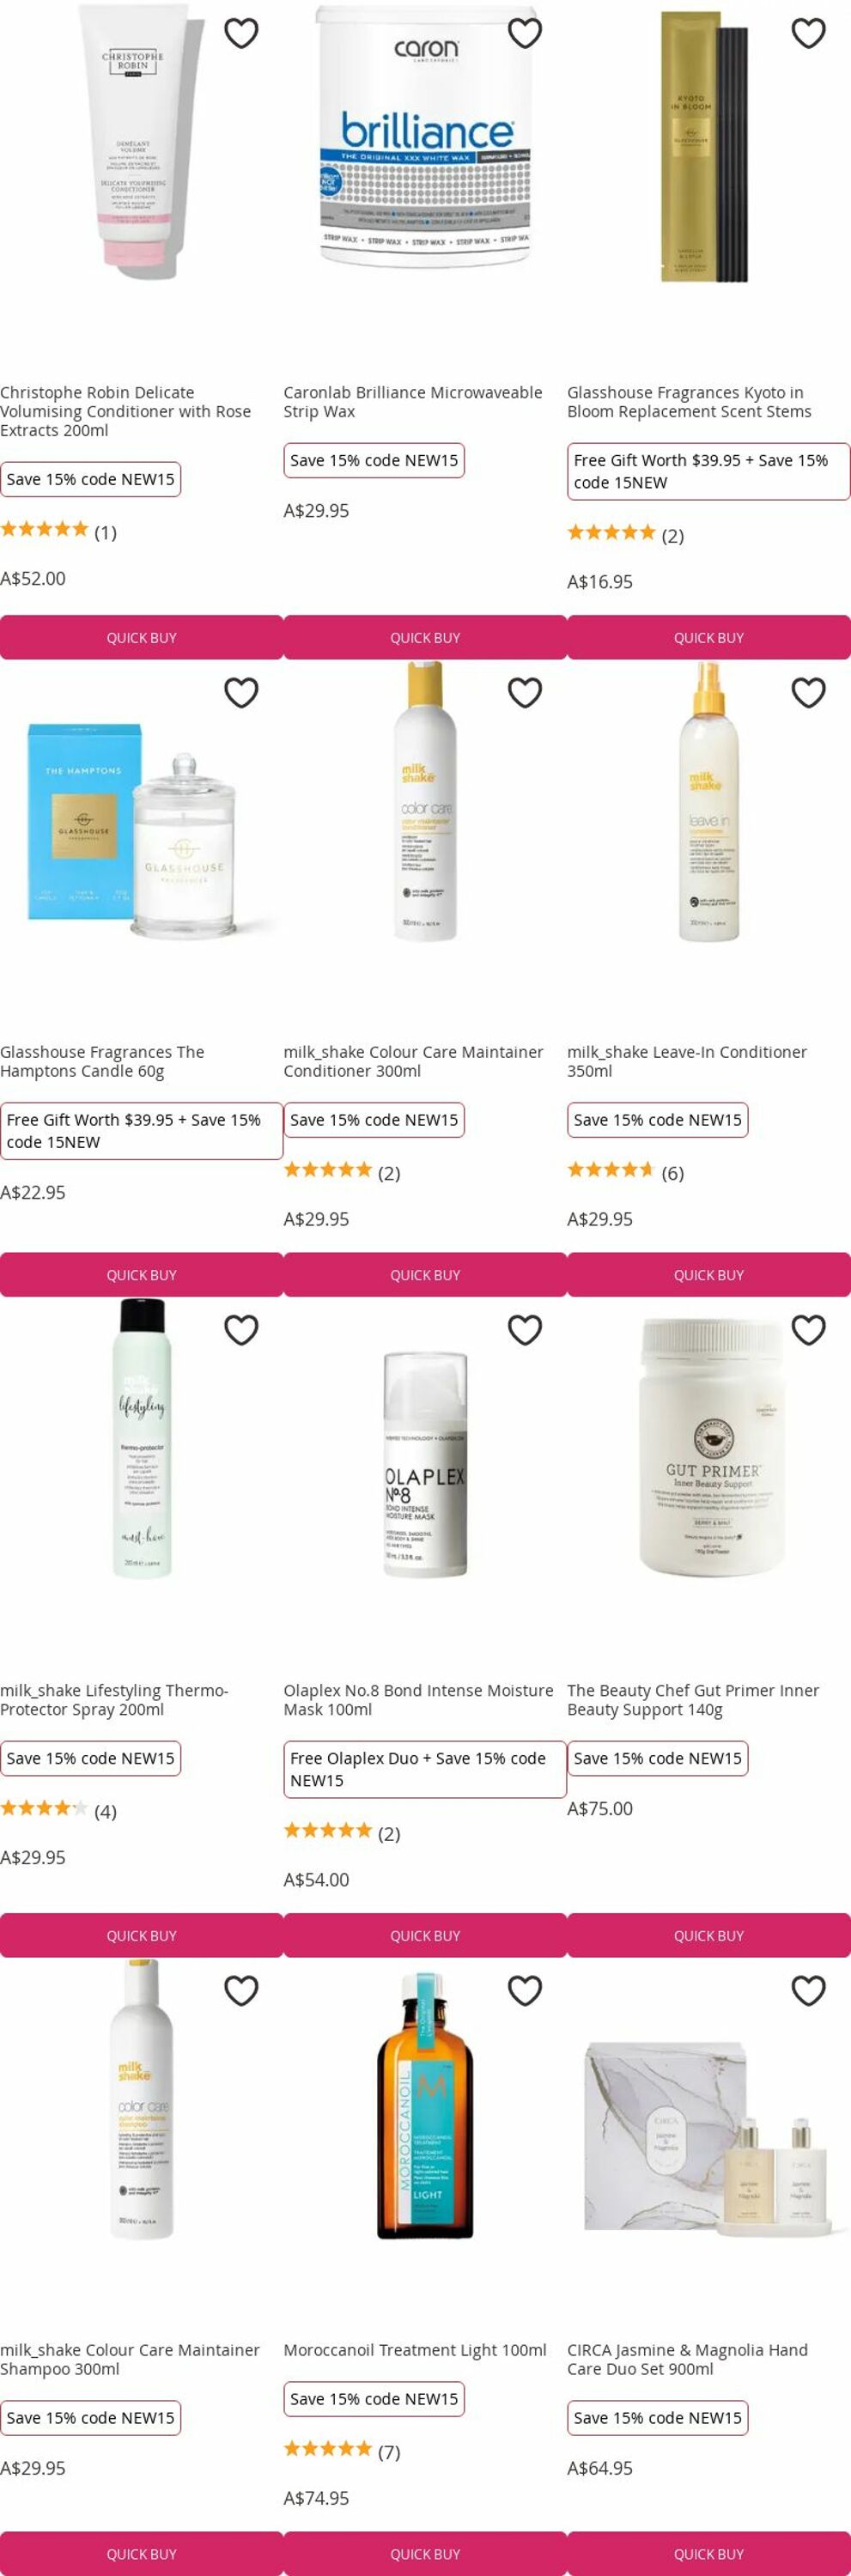851x2576 pixels.
Task: Favorite Glasshouse Kyoto in Bloom scent stems
Action: [x=808, y=33]
